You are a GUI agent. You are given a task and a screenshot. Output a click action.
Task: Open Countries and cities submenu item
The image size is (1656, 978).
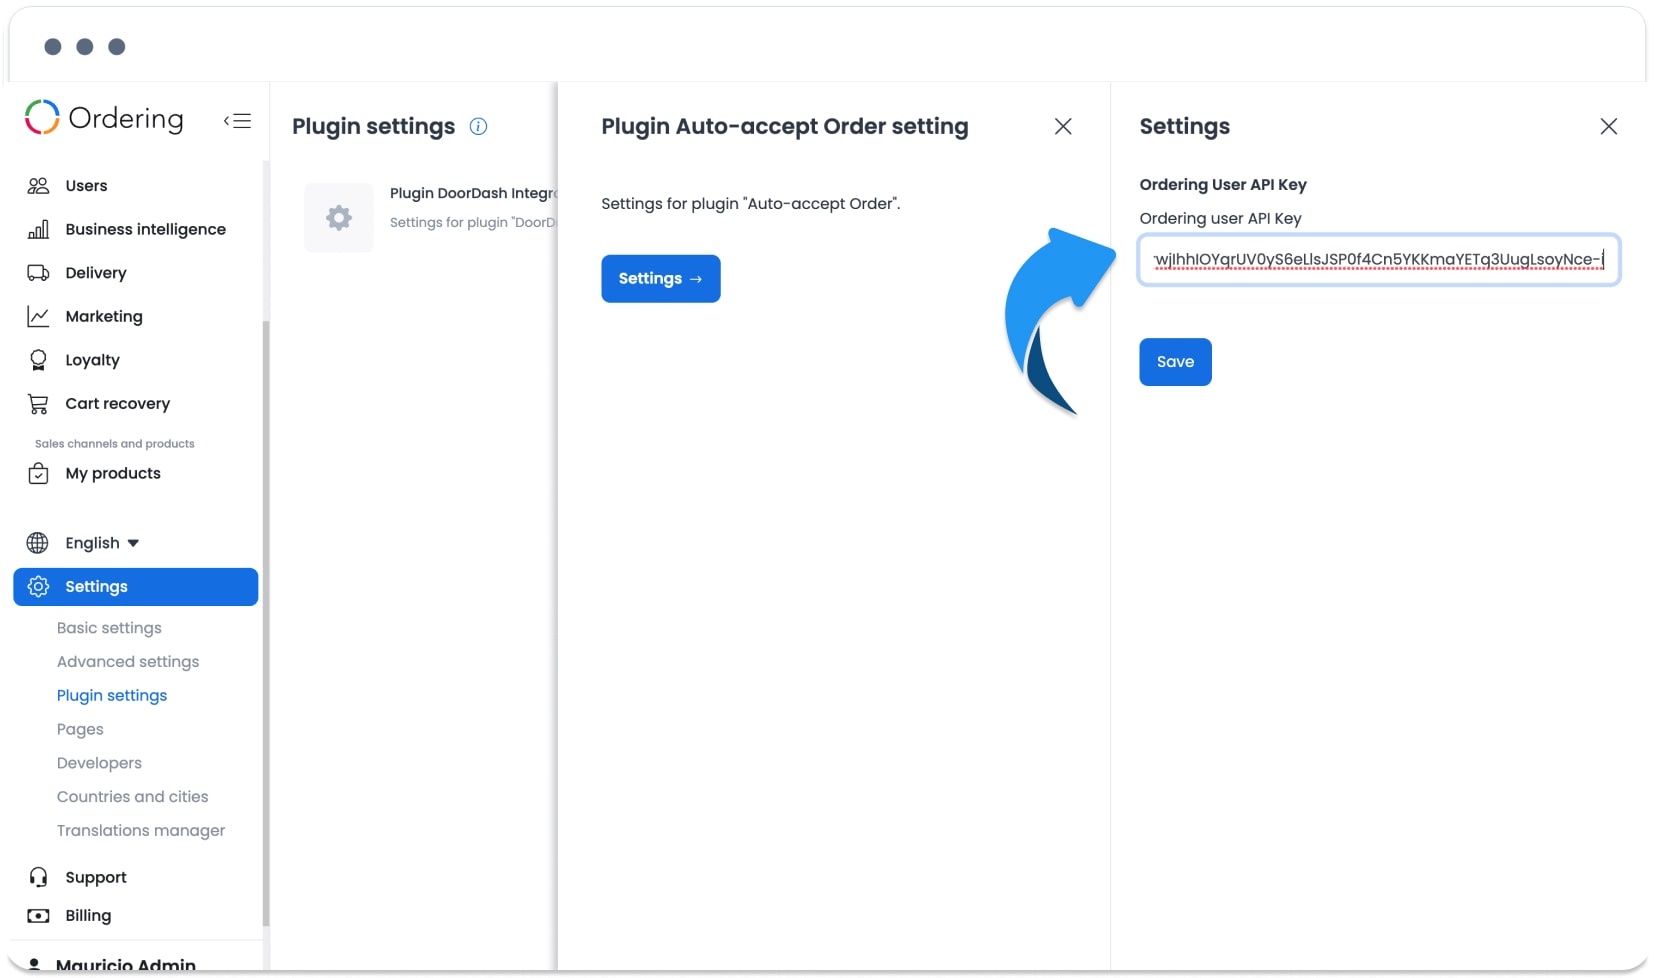tap(133, 797)
